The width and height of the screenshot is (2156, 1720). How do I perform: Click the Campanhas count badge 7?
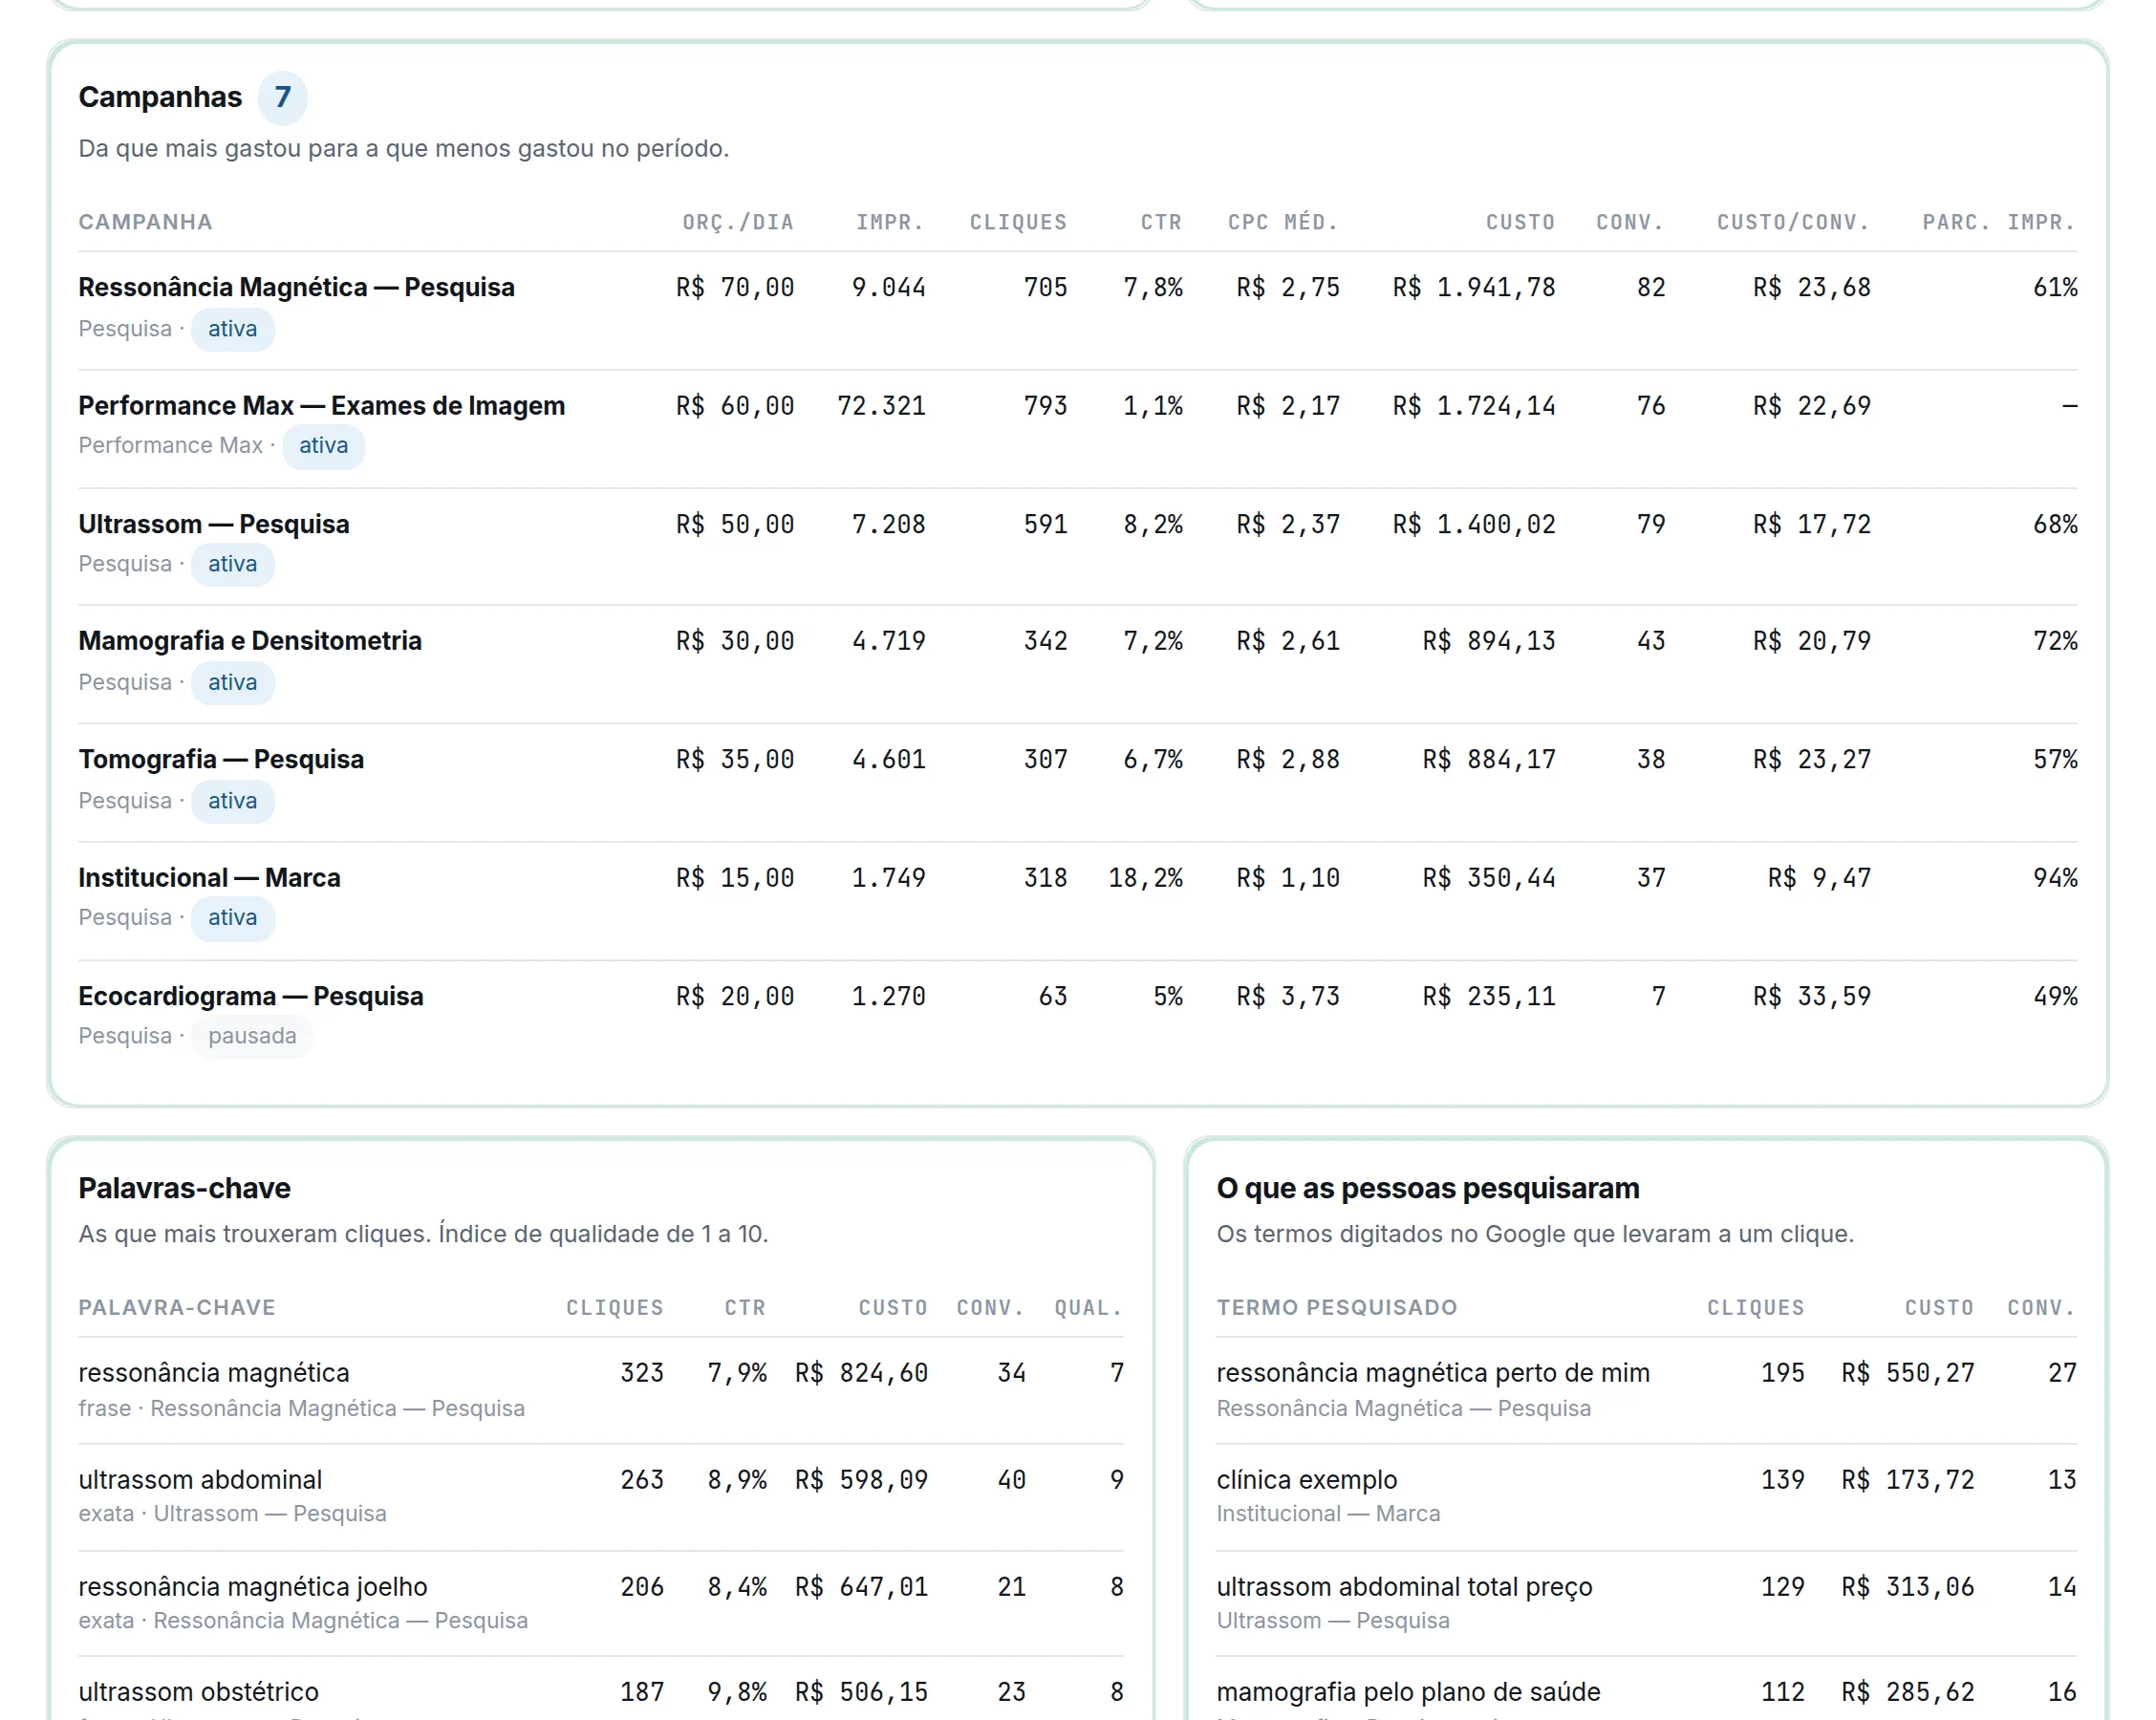(x=282, y=97)
